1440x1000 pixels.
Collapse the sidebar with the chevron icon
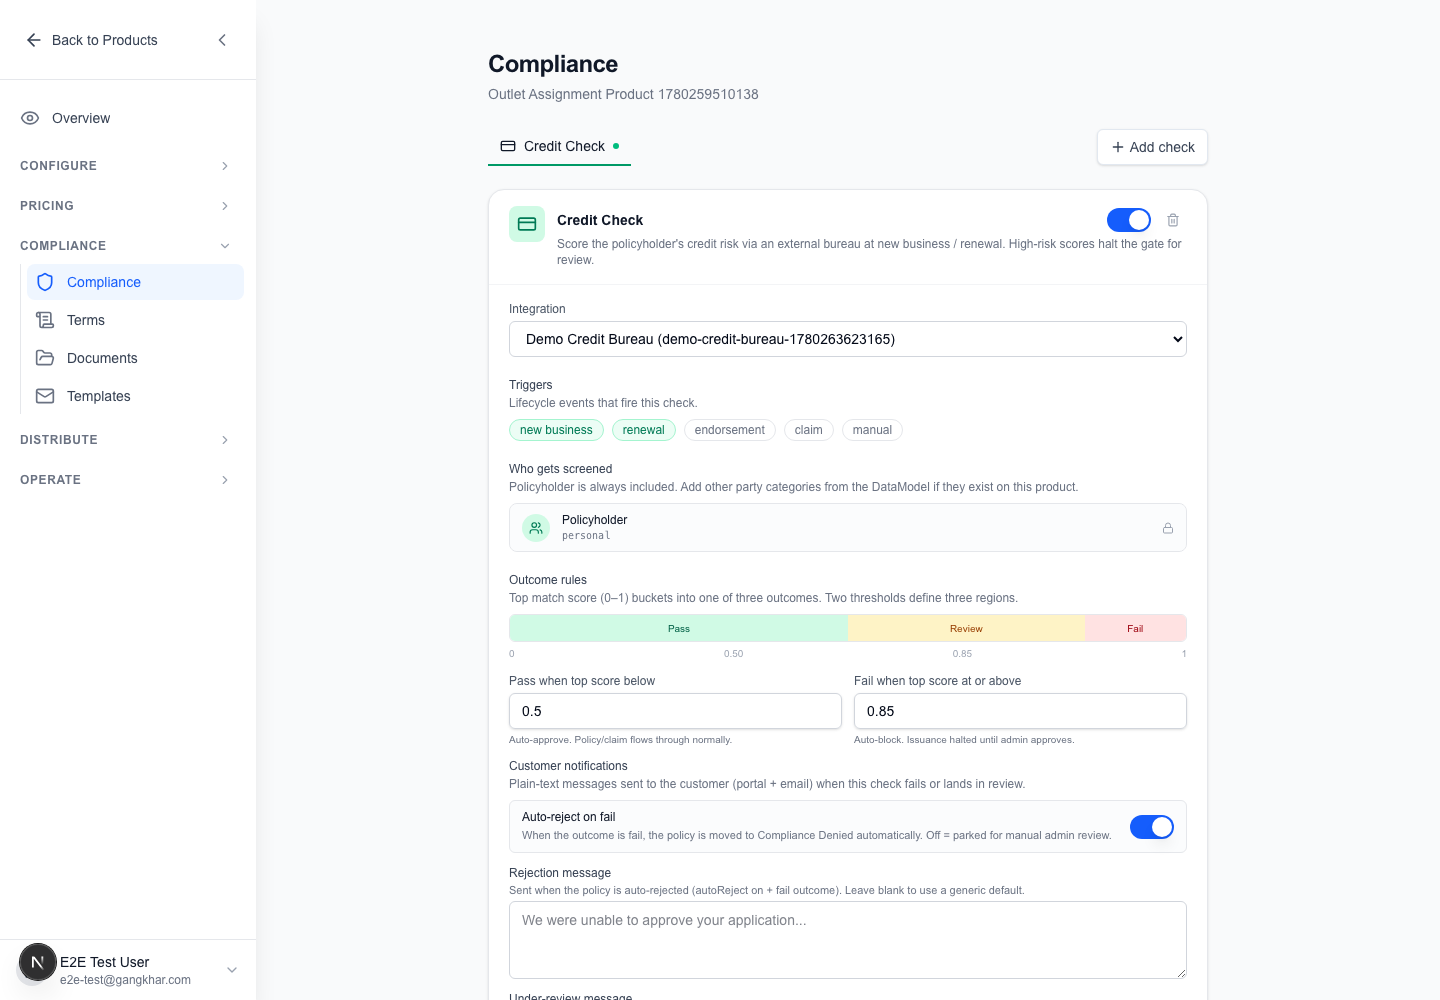point(222,40)
